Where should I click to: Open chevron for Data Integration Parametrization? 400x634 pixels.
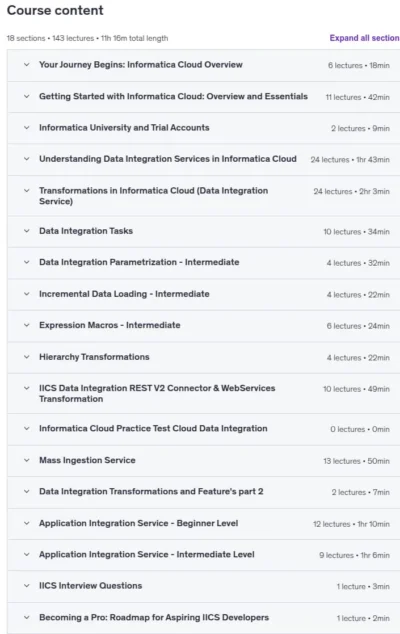pos(27,262)
